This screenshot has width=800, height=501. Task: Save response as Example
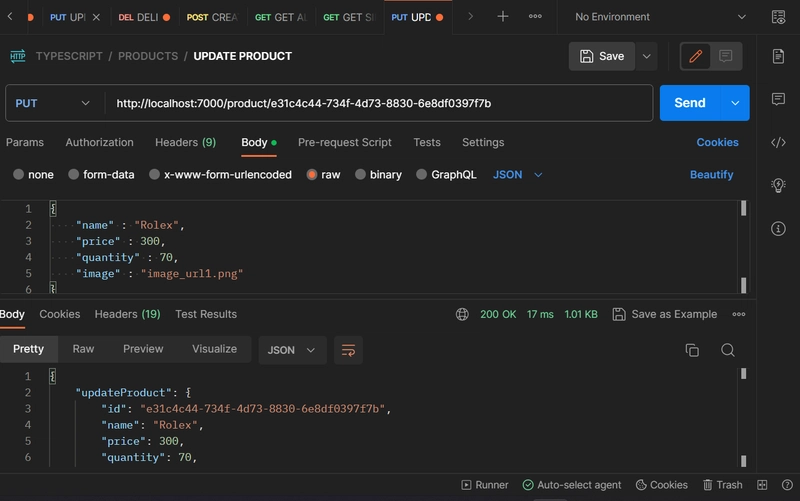[x=665, y=314]
